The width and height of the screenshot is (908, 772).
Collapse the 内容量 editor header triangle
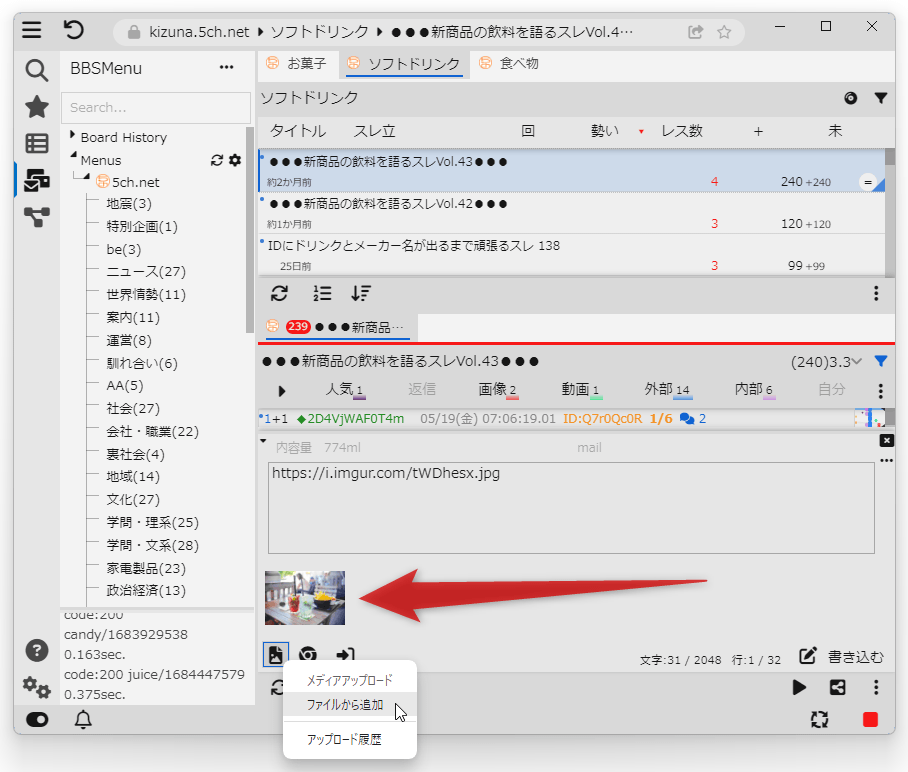[263, 441]
